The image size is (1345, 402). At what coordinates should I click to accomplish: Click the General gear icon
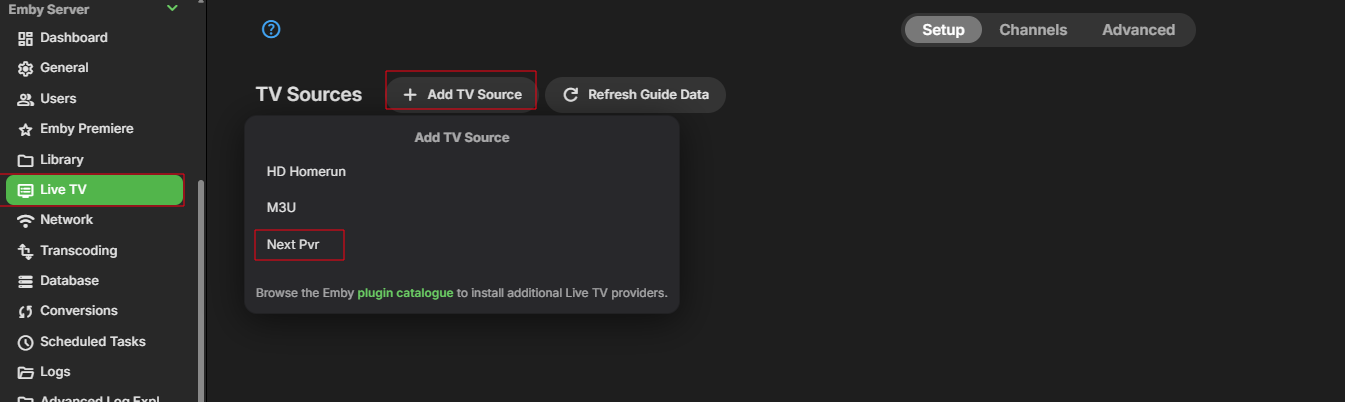pos(26,68)
